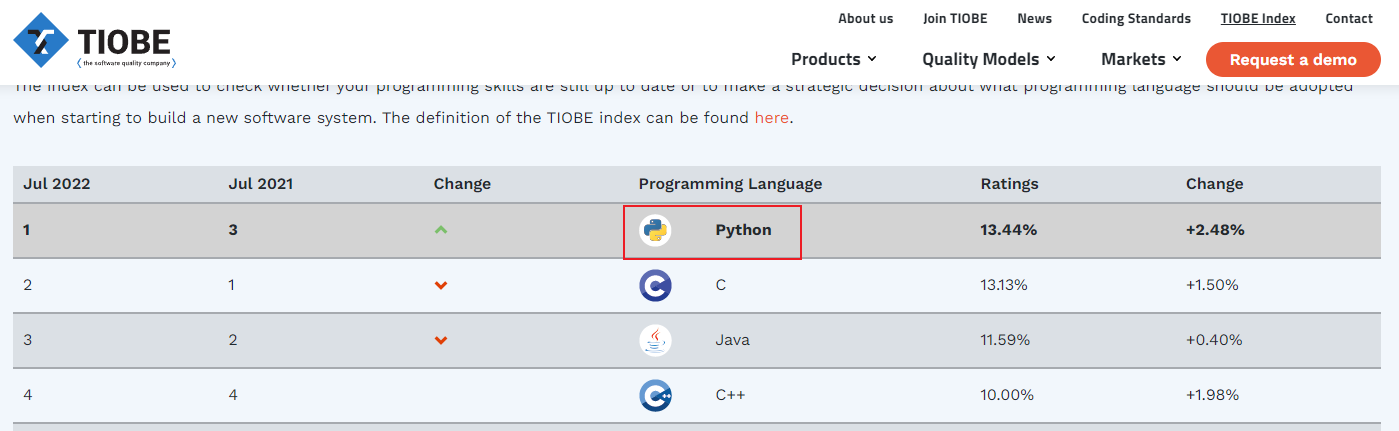This screenshot has width=1399, height=431.
Task: Open the Join TIOBE link
Action: [x=955, y=18]
